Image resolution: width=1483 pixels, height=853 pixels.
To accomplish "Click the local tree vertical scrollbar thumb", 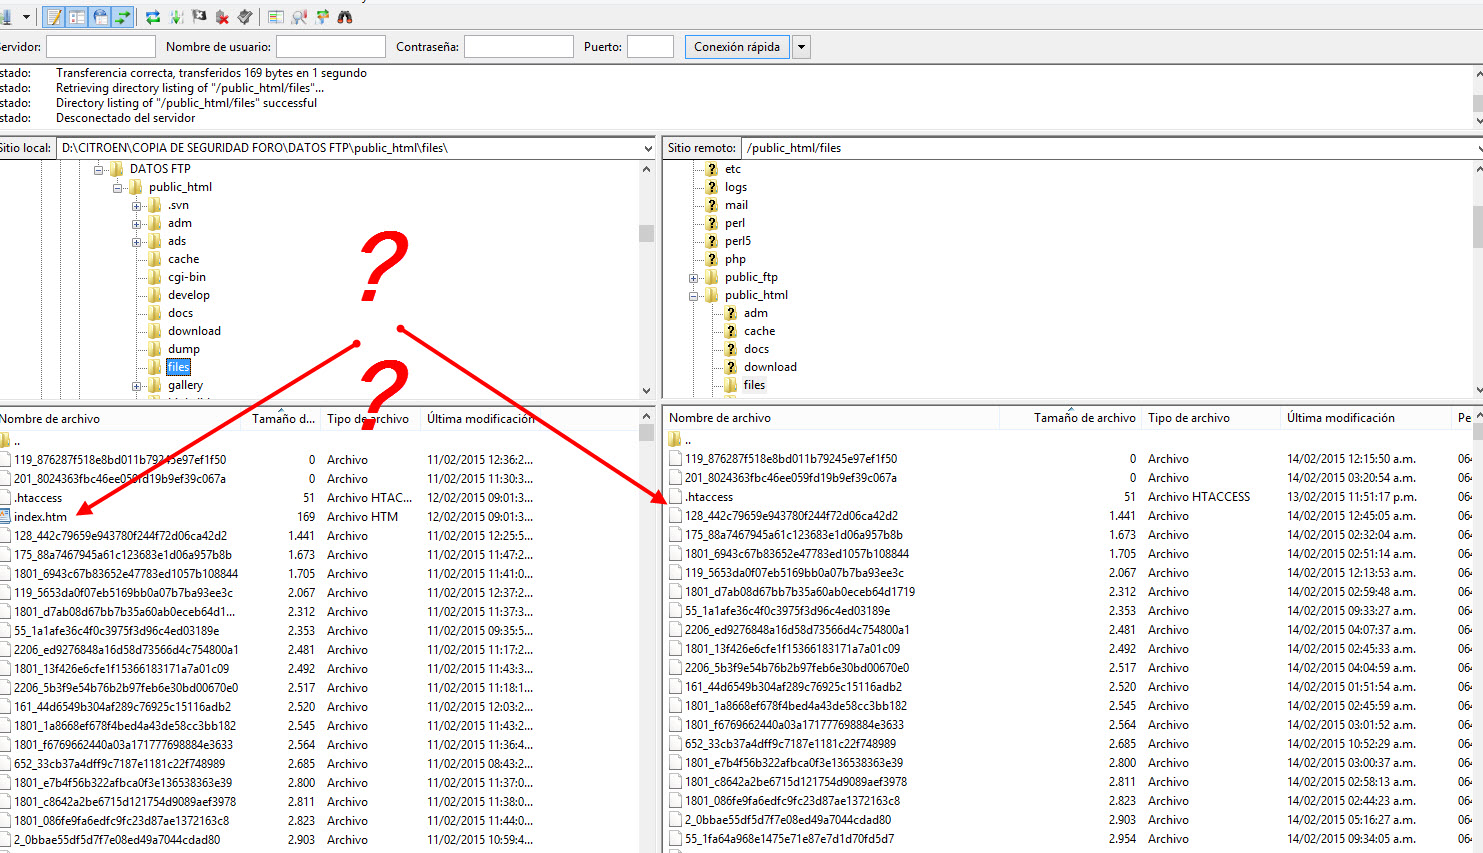I will tap(646, 233).
